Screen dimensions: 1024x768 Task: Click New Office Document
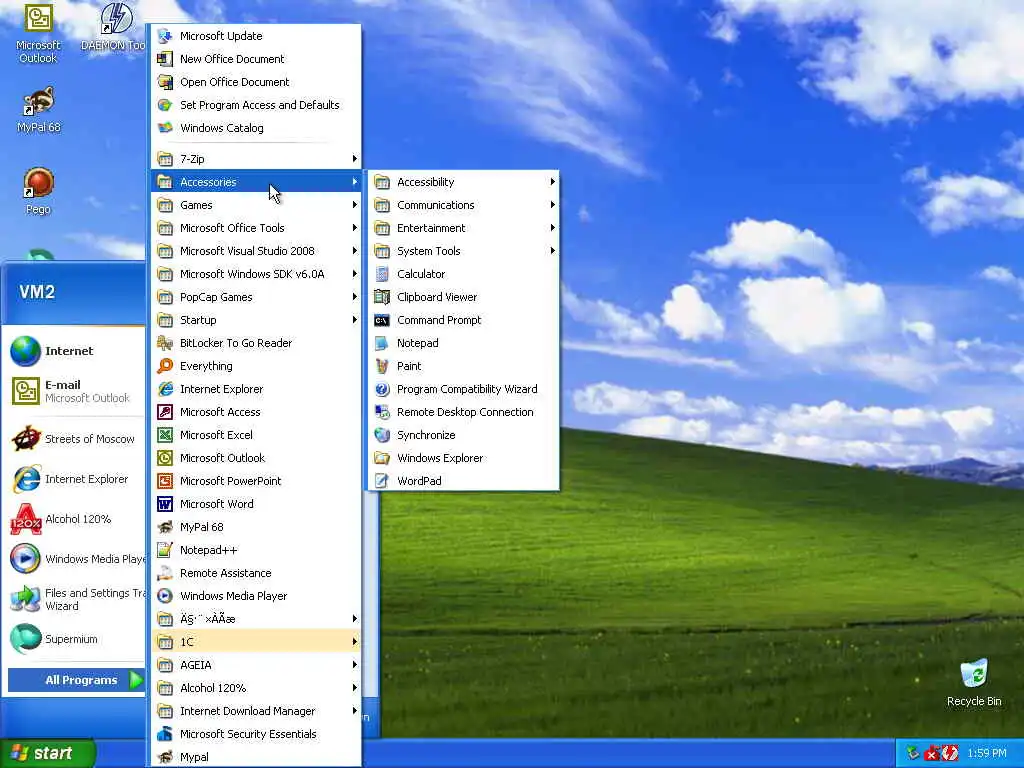coord(256,59)
